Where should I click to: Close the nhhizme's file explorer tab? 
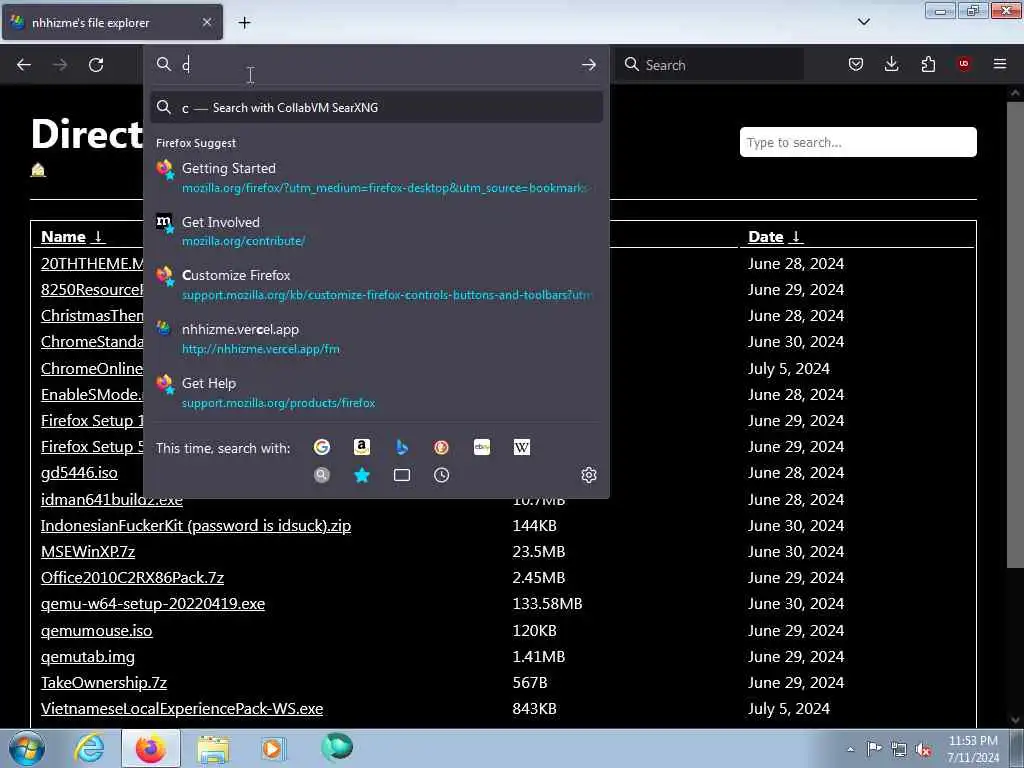[x=206, y=22]
